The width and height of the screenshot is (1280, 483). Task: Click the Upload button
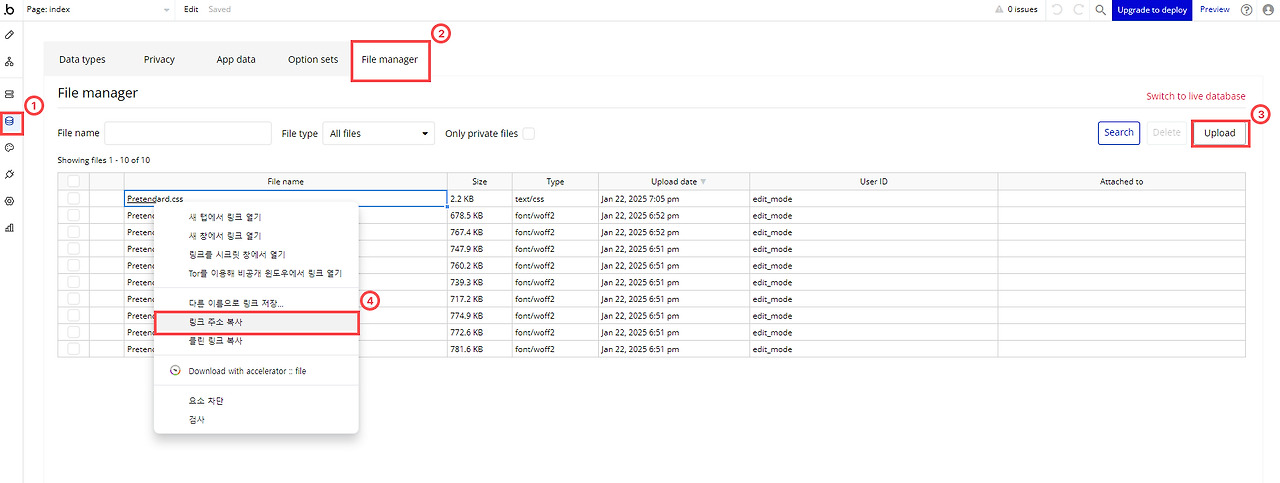(x=1219, y=133)
